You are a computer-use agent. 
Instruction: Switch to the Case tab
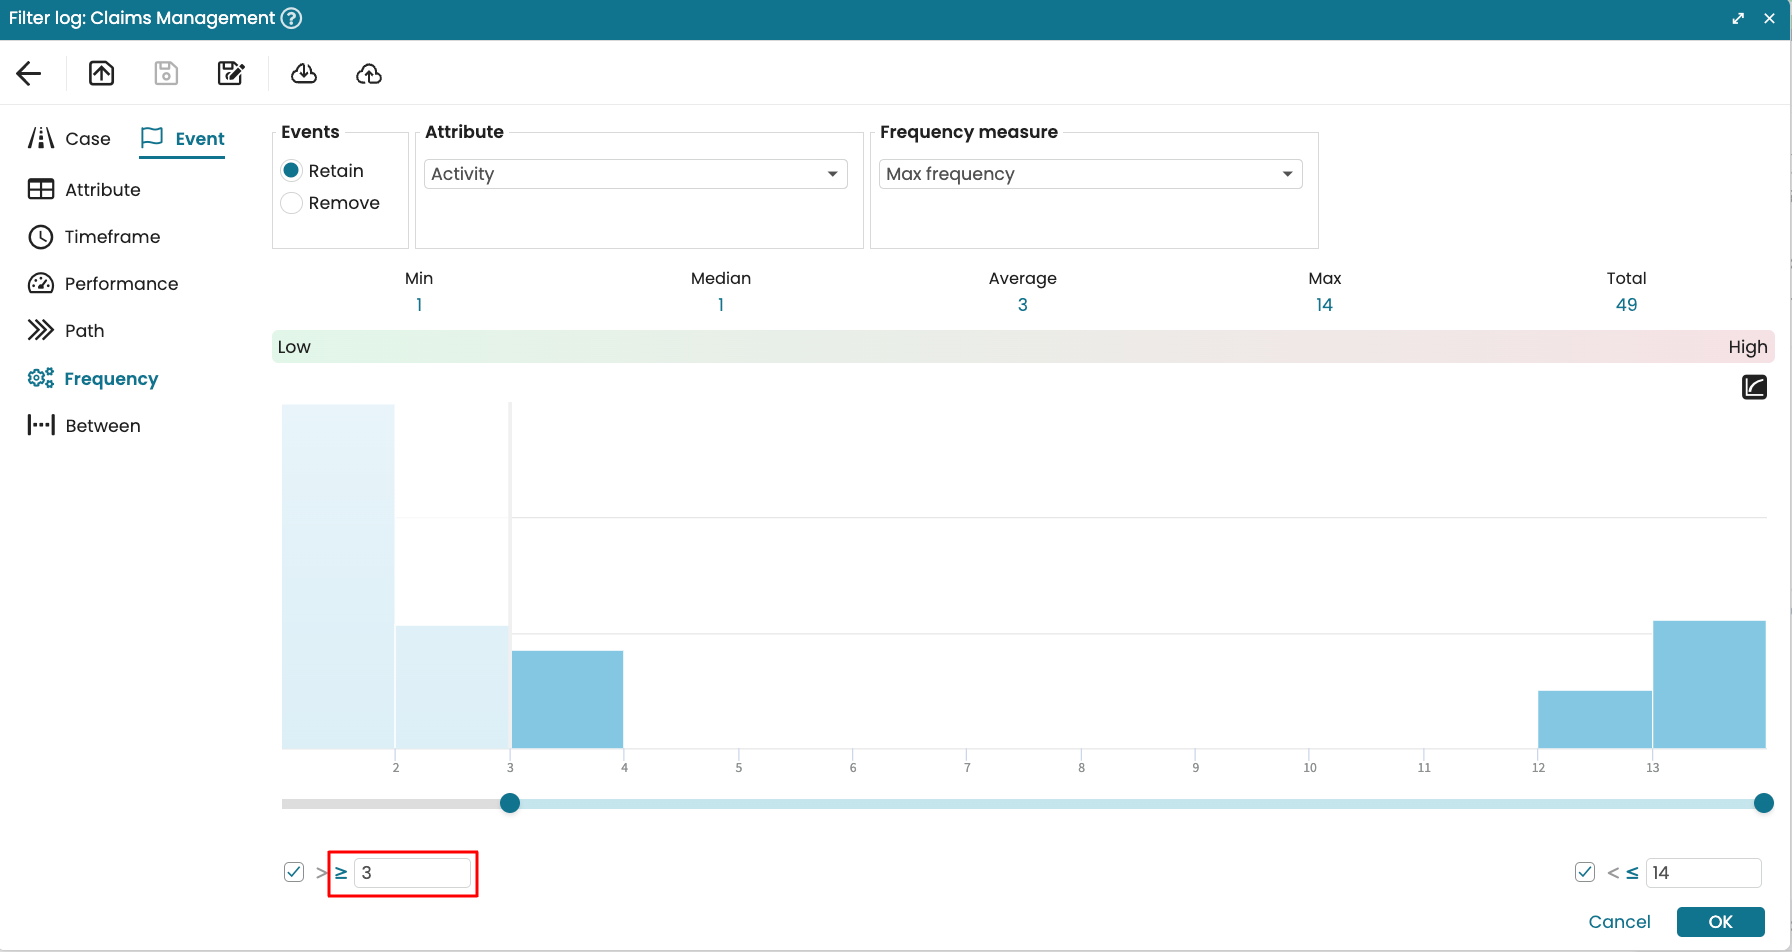pos(70,139)
